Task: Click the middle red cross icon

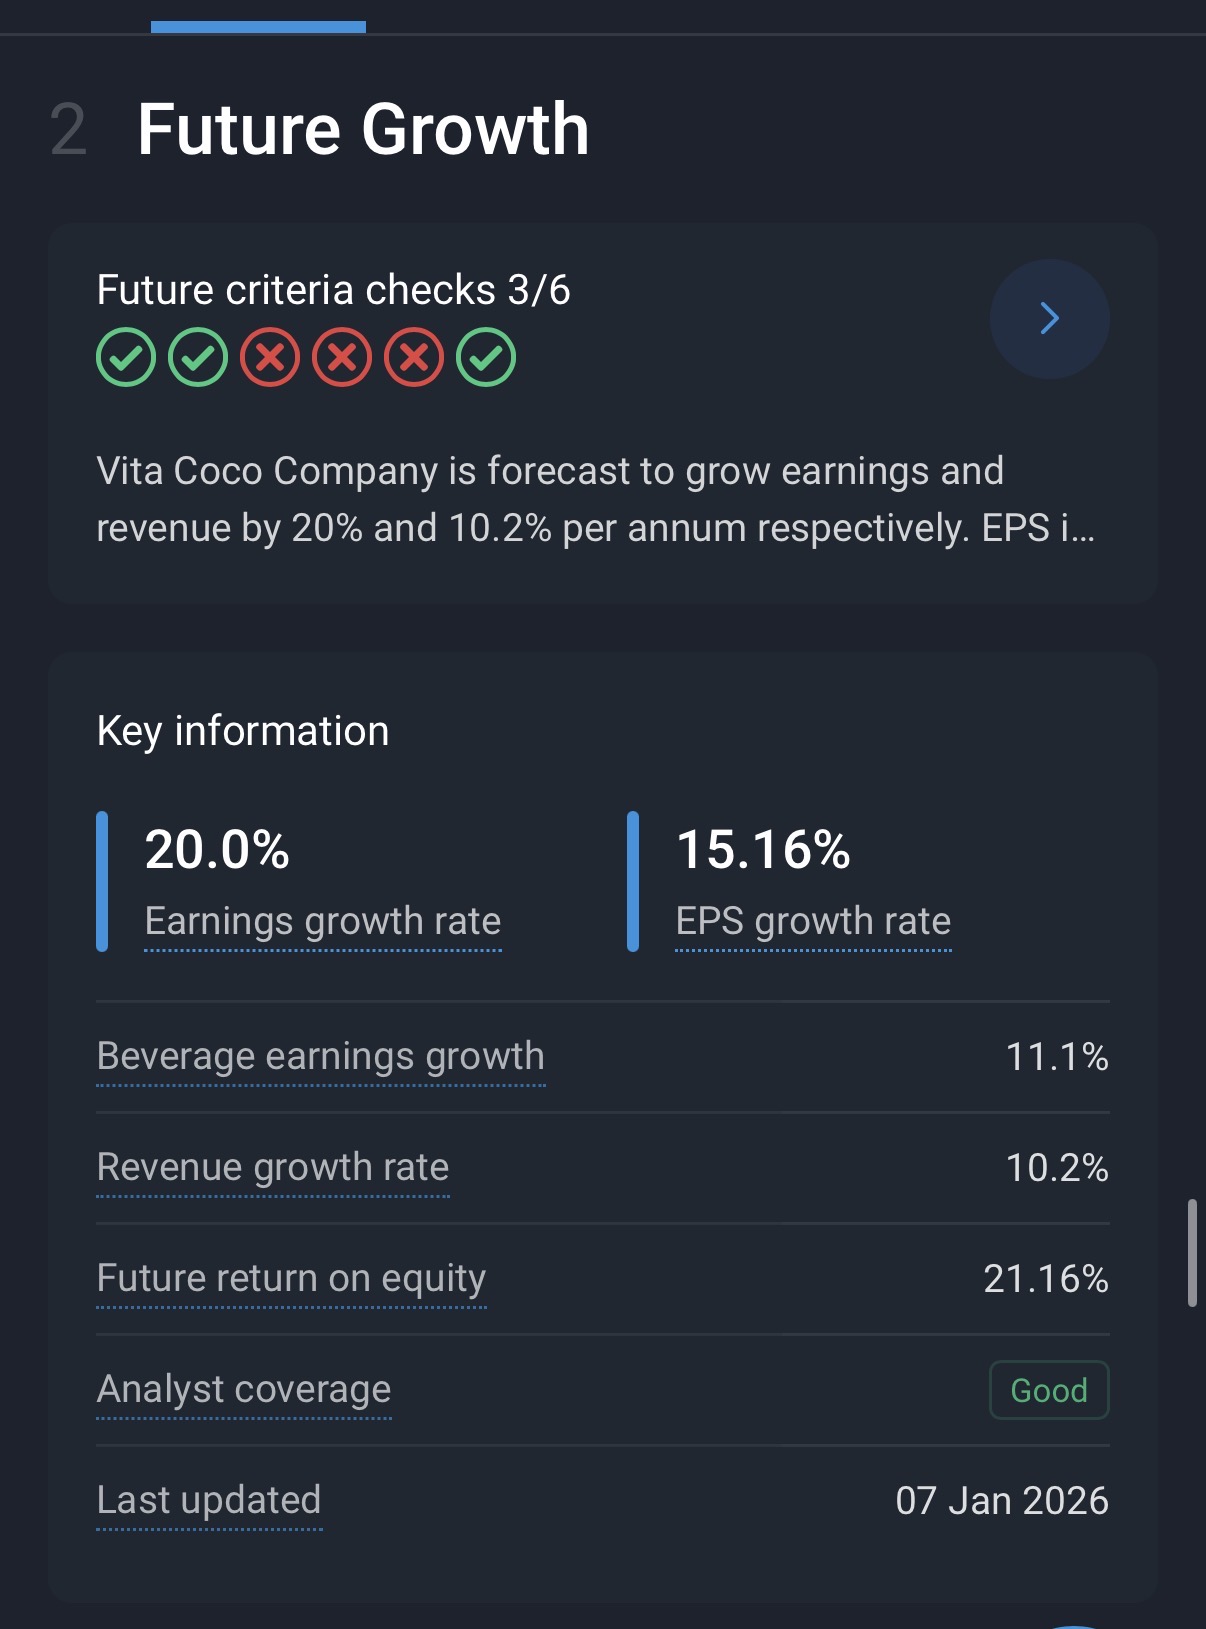Action: (342, 357)
